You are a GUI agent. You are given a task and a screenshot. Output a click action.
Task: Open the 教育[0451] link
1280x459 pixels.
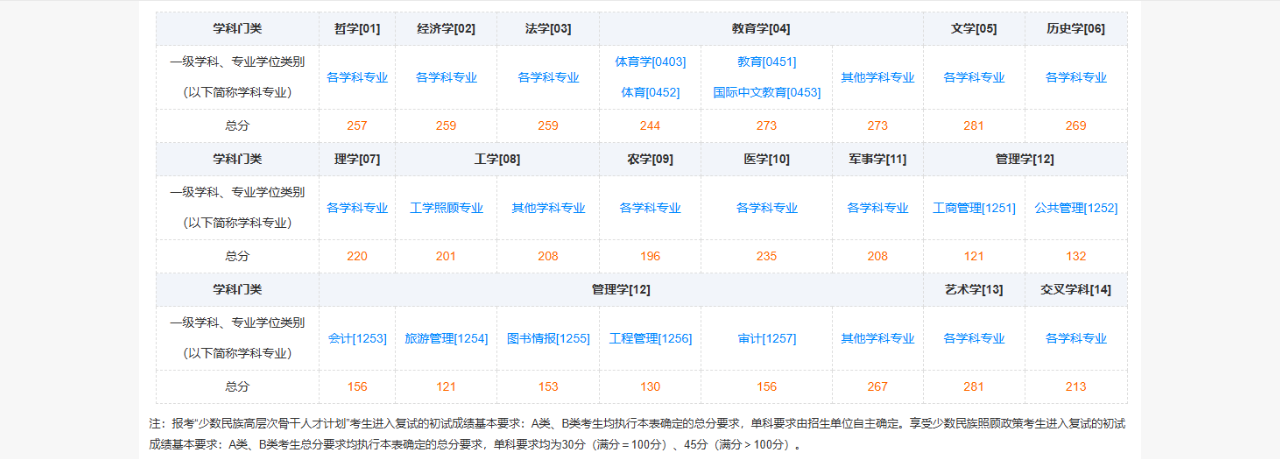(766, 62)
